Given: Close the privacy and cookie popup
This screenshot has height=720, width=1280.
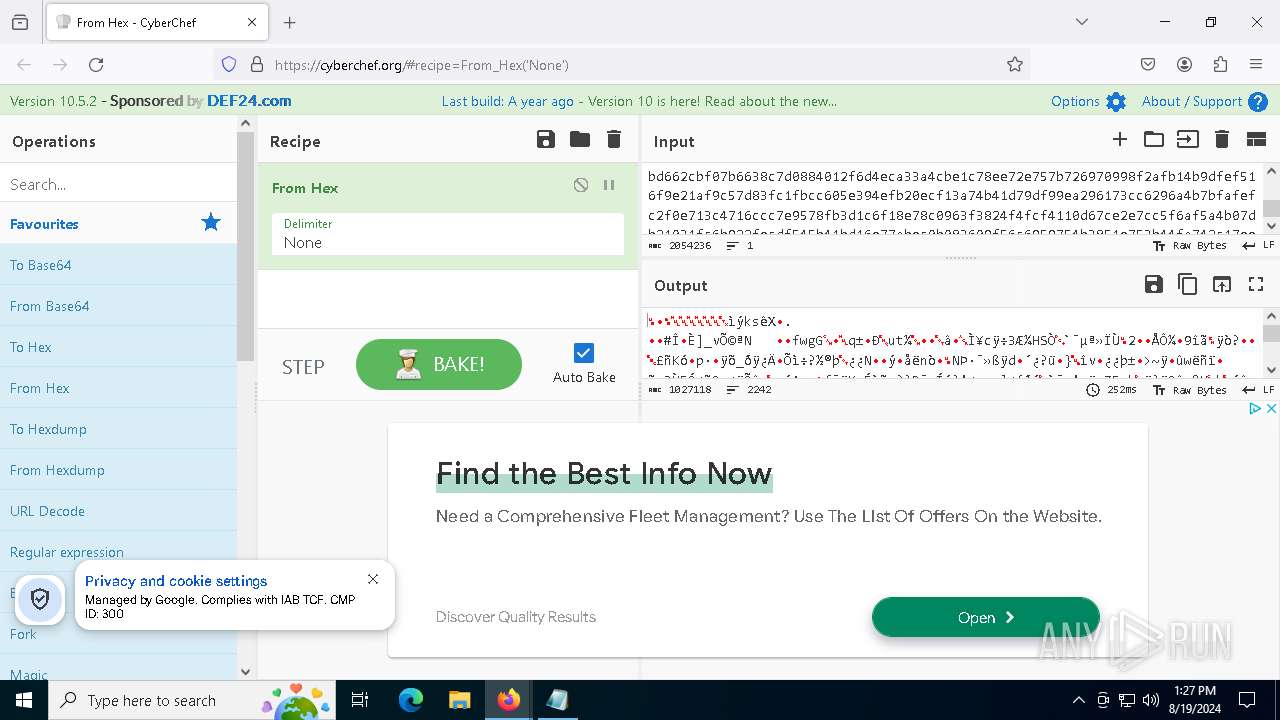Looking at the screenshot, I should click(x=373, y=579).
